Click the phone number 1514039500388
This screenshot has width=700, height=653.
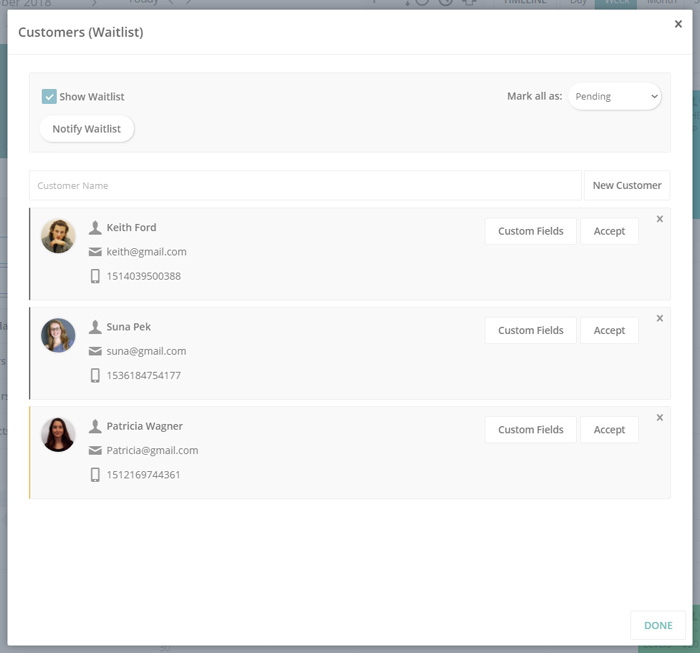[143, 276]
